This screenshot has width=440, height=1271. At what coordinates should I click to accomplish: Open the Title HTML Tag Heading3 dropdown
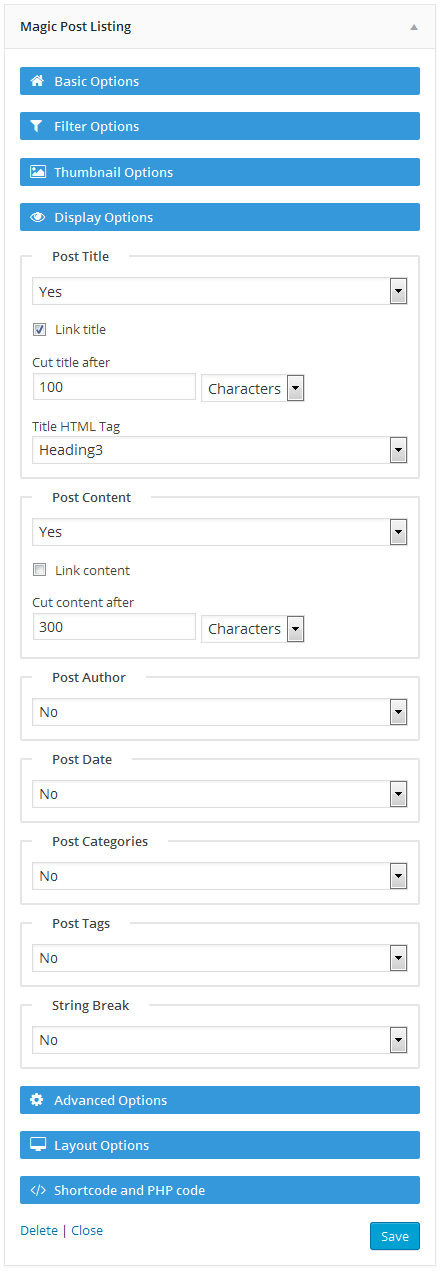pos(219,450)
